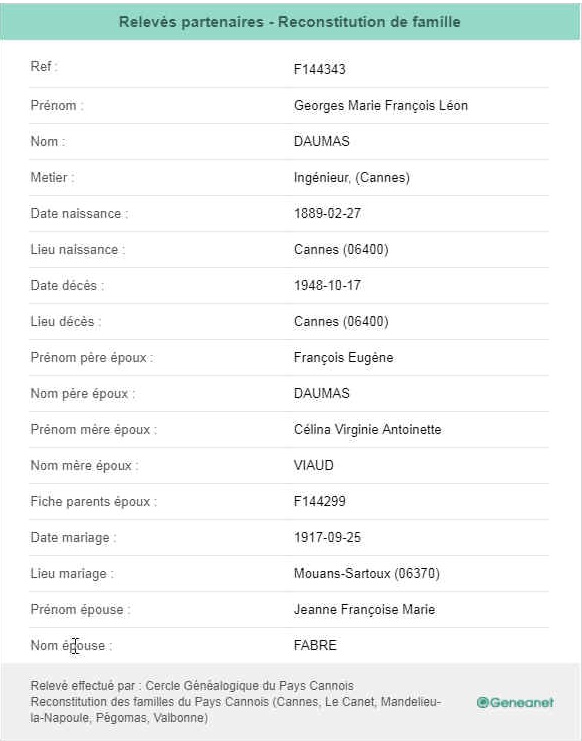Click the parents record F144299
582x741 pixels.
[x=319, y=501]
